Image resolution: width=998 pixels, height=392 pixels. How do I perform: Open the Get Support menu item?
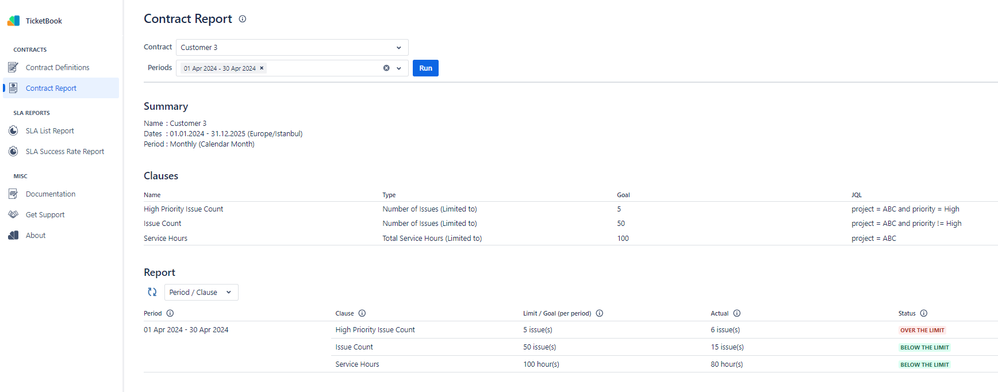[x=60, y=214]
